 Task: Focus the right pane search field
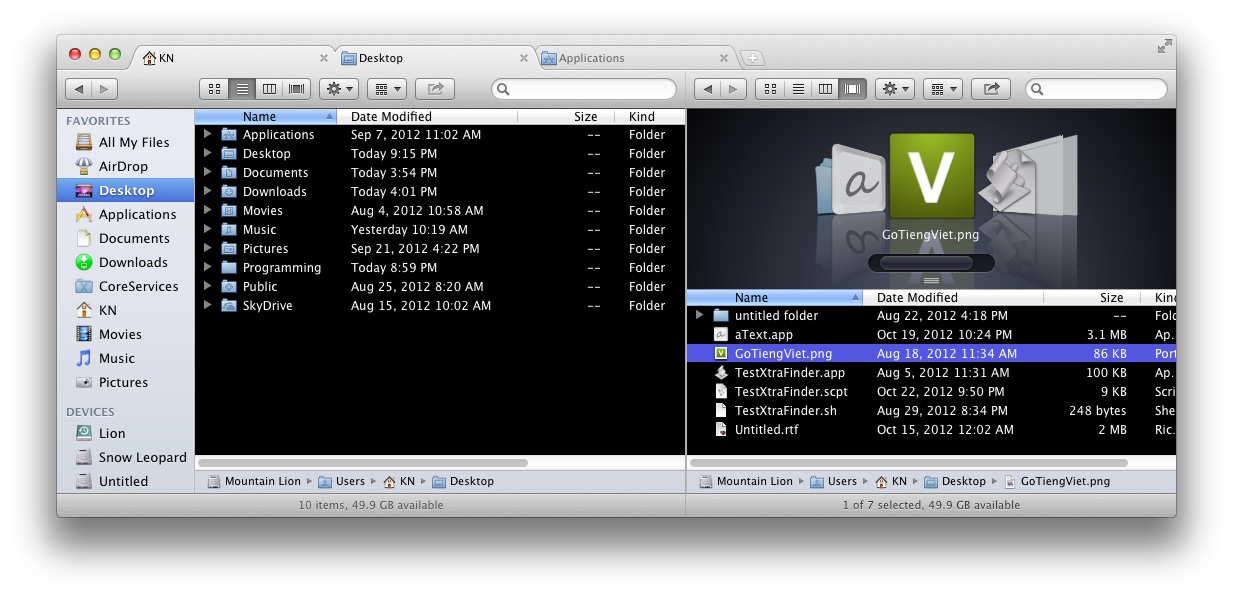pos(1097,89)
